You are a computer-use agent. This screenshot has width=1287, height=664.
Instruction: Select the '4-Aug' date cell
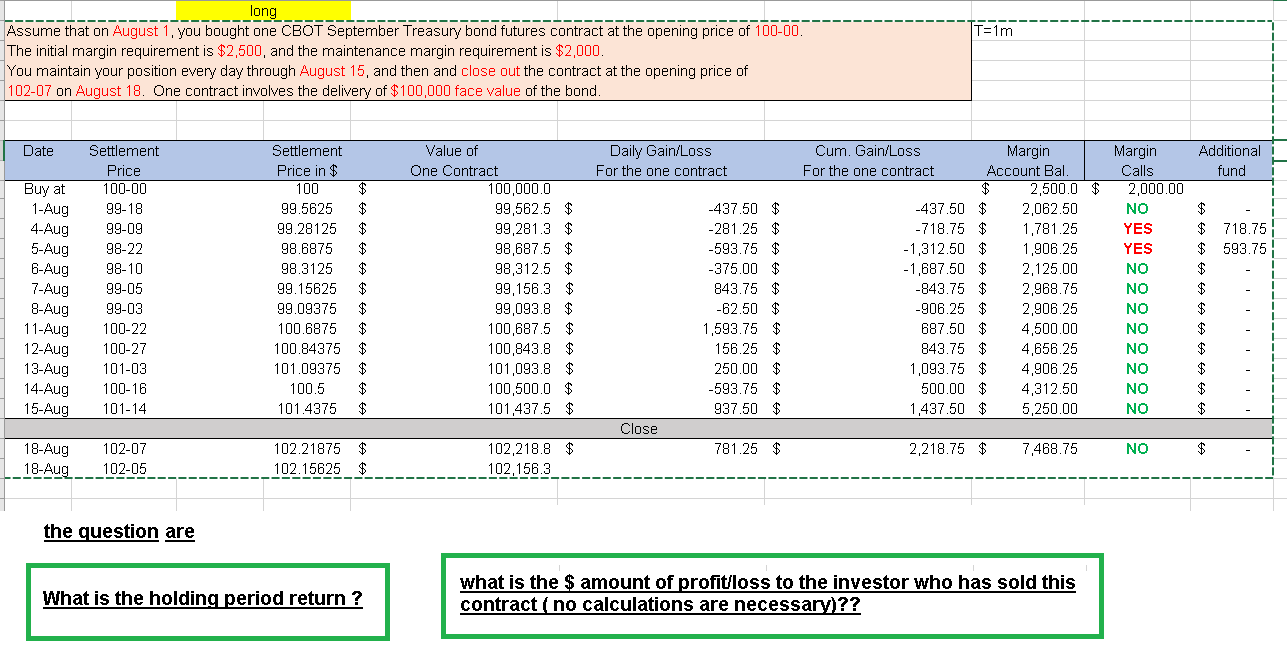coord(50,229)
